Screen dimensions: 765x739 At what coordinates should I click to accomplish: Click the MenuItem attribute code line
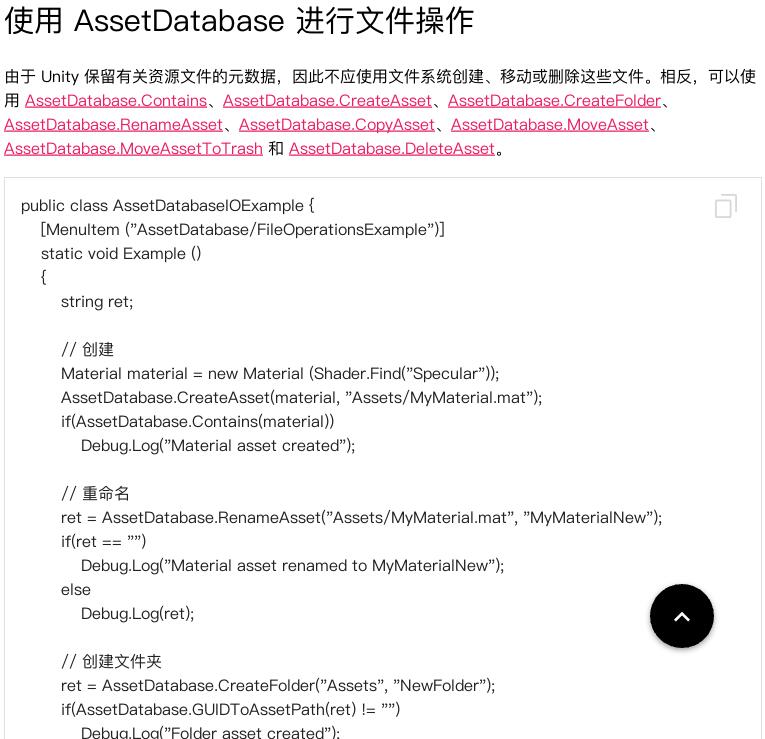(242, 230)
